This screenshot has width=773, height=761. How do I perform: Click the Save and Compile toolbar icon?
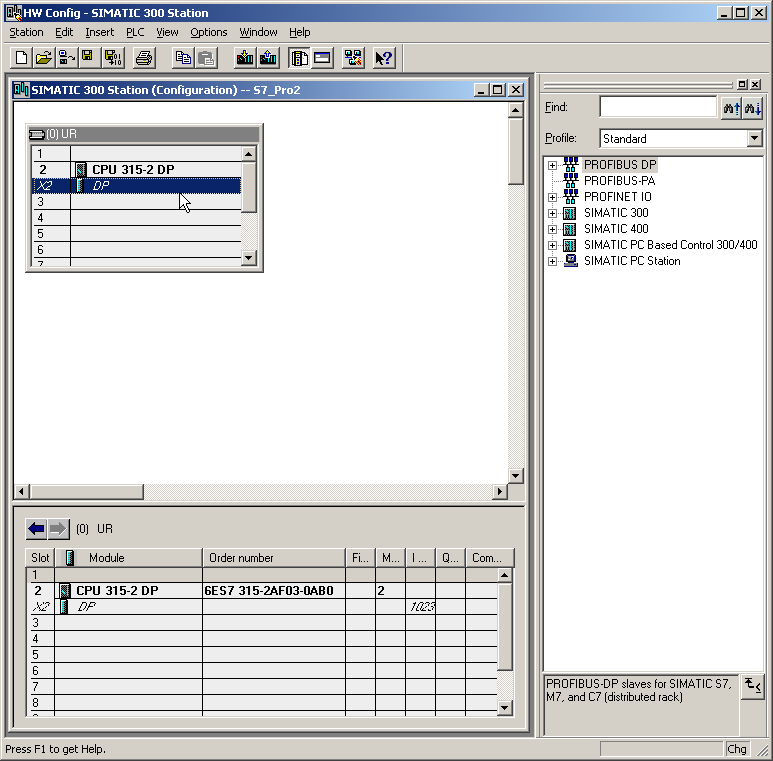tap(113, 58)
